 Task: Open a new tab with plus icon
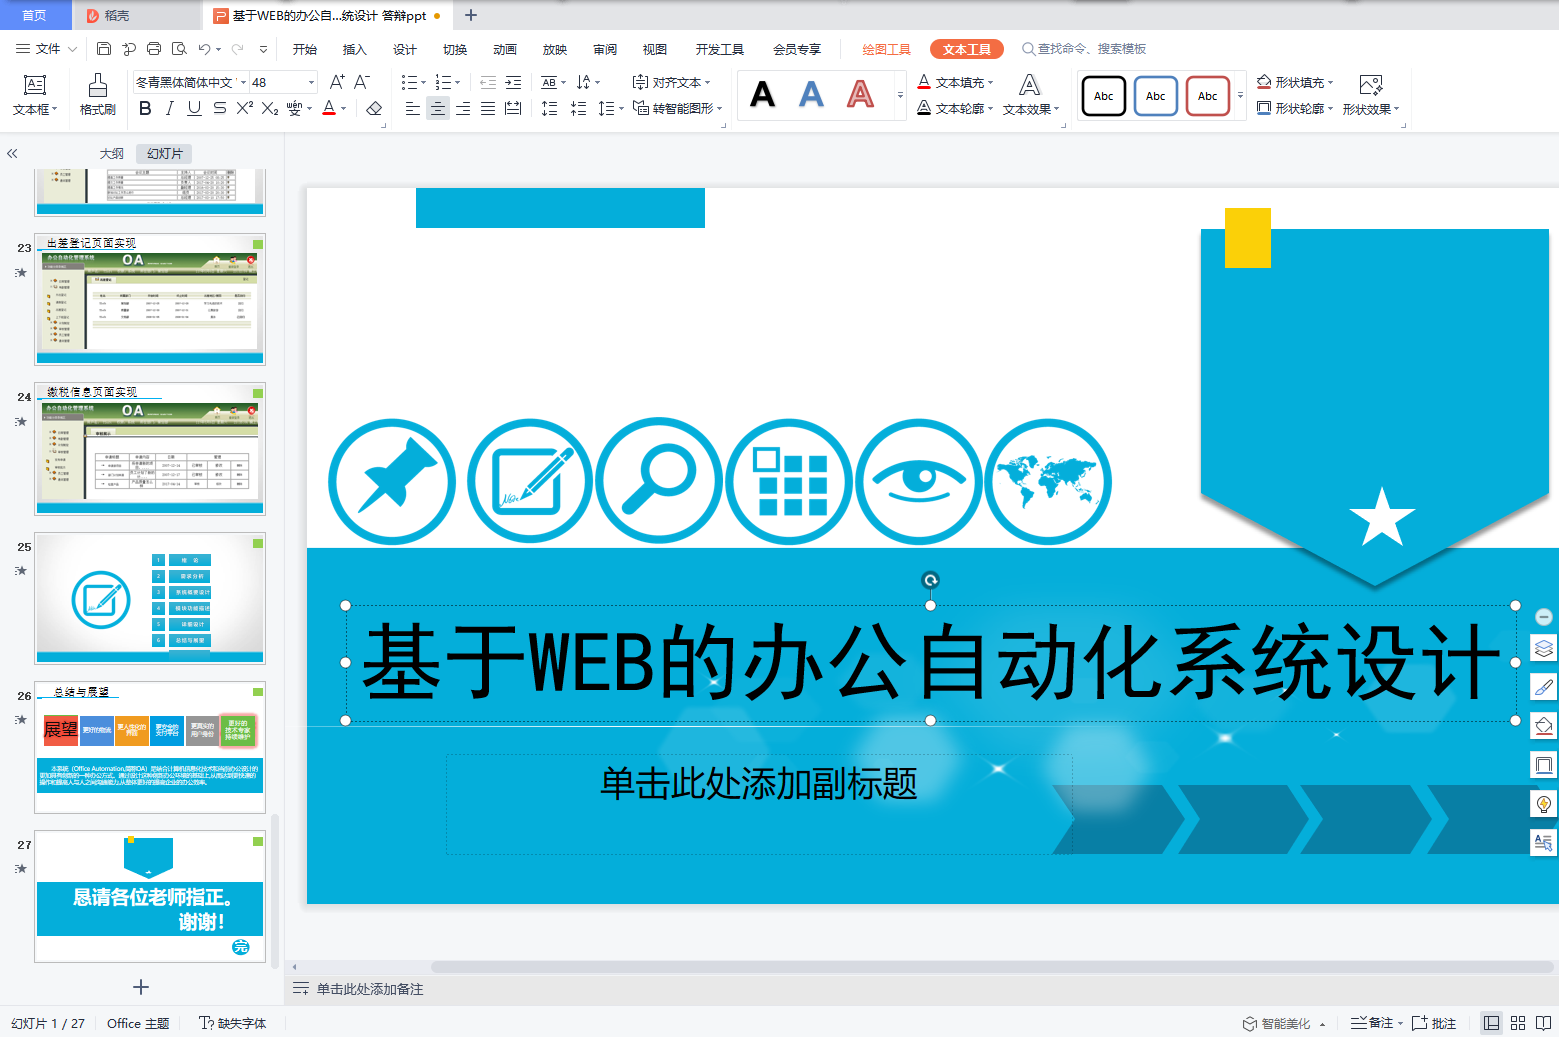[x=471, y=15]
